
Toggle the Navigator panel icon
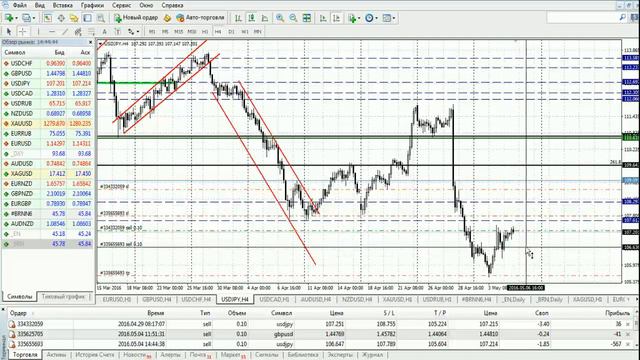(x=74, y=18)
